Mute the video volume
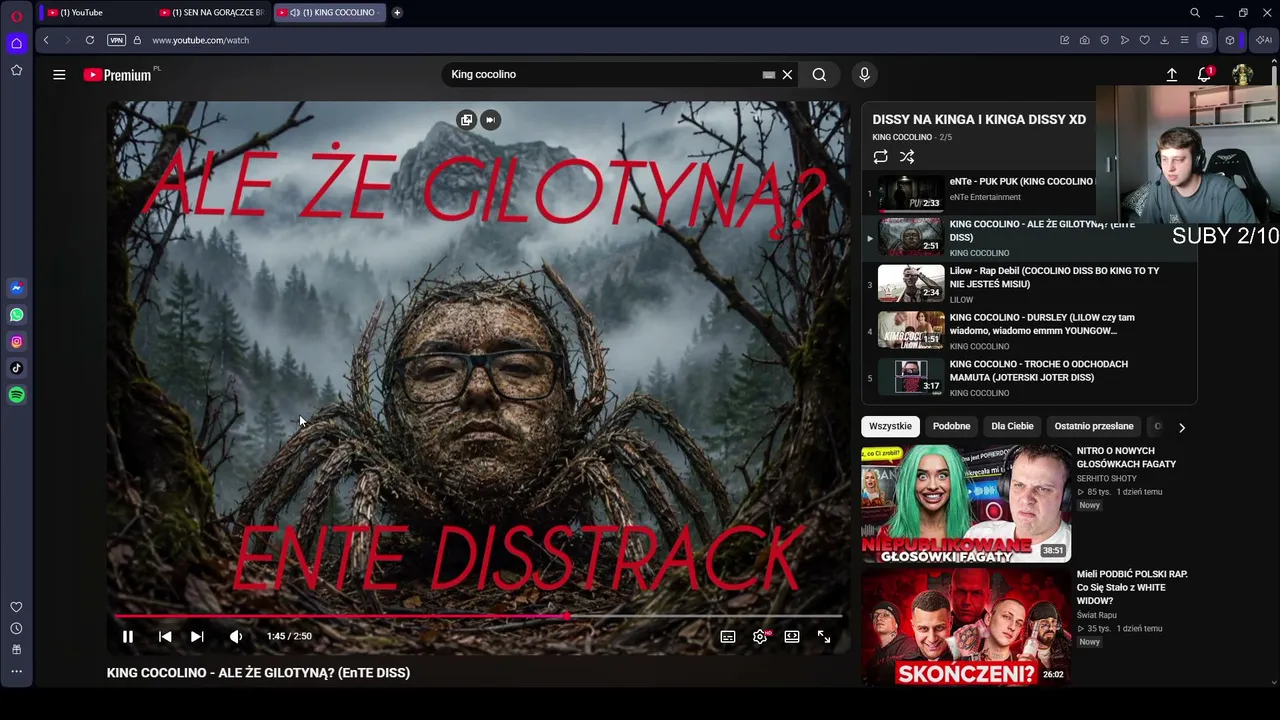 236,636
